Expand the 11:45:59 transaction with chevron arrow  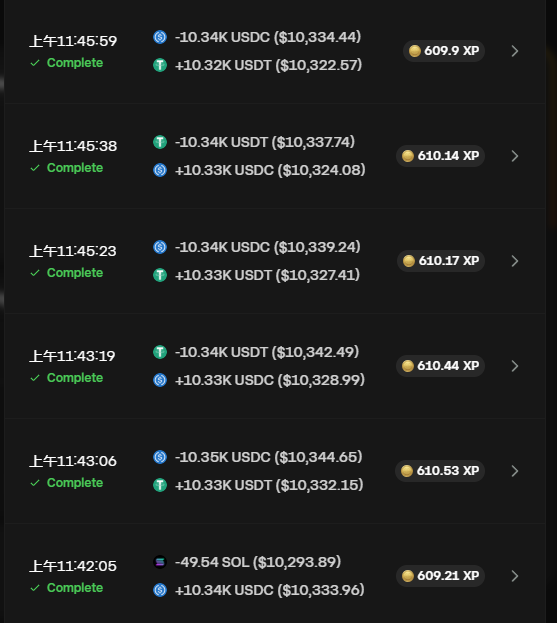pos(514,51)
